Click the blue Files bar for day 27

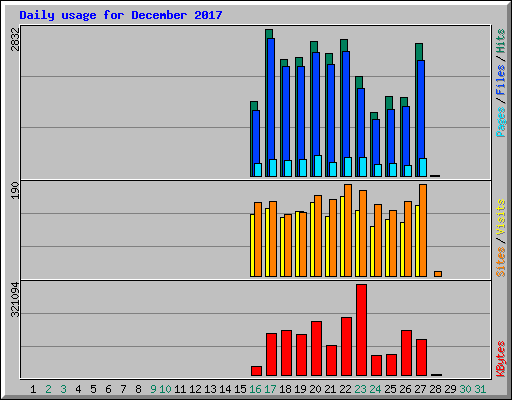pos(421,109)
